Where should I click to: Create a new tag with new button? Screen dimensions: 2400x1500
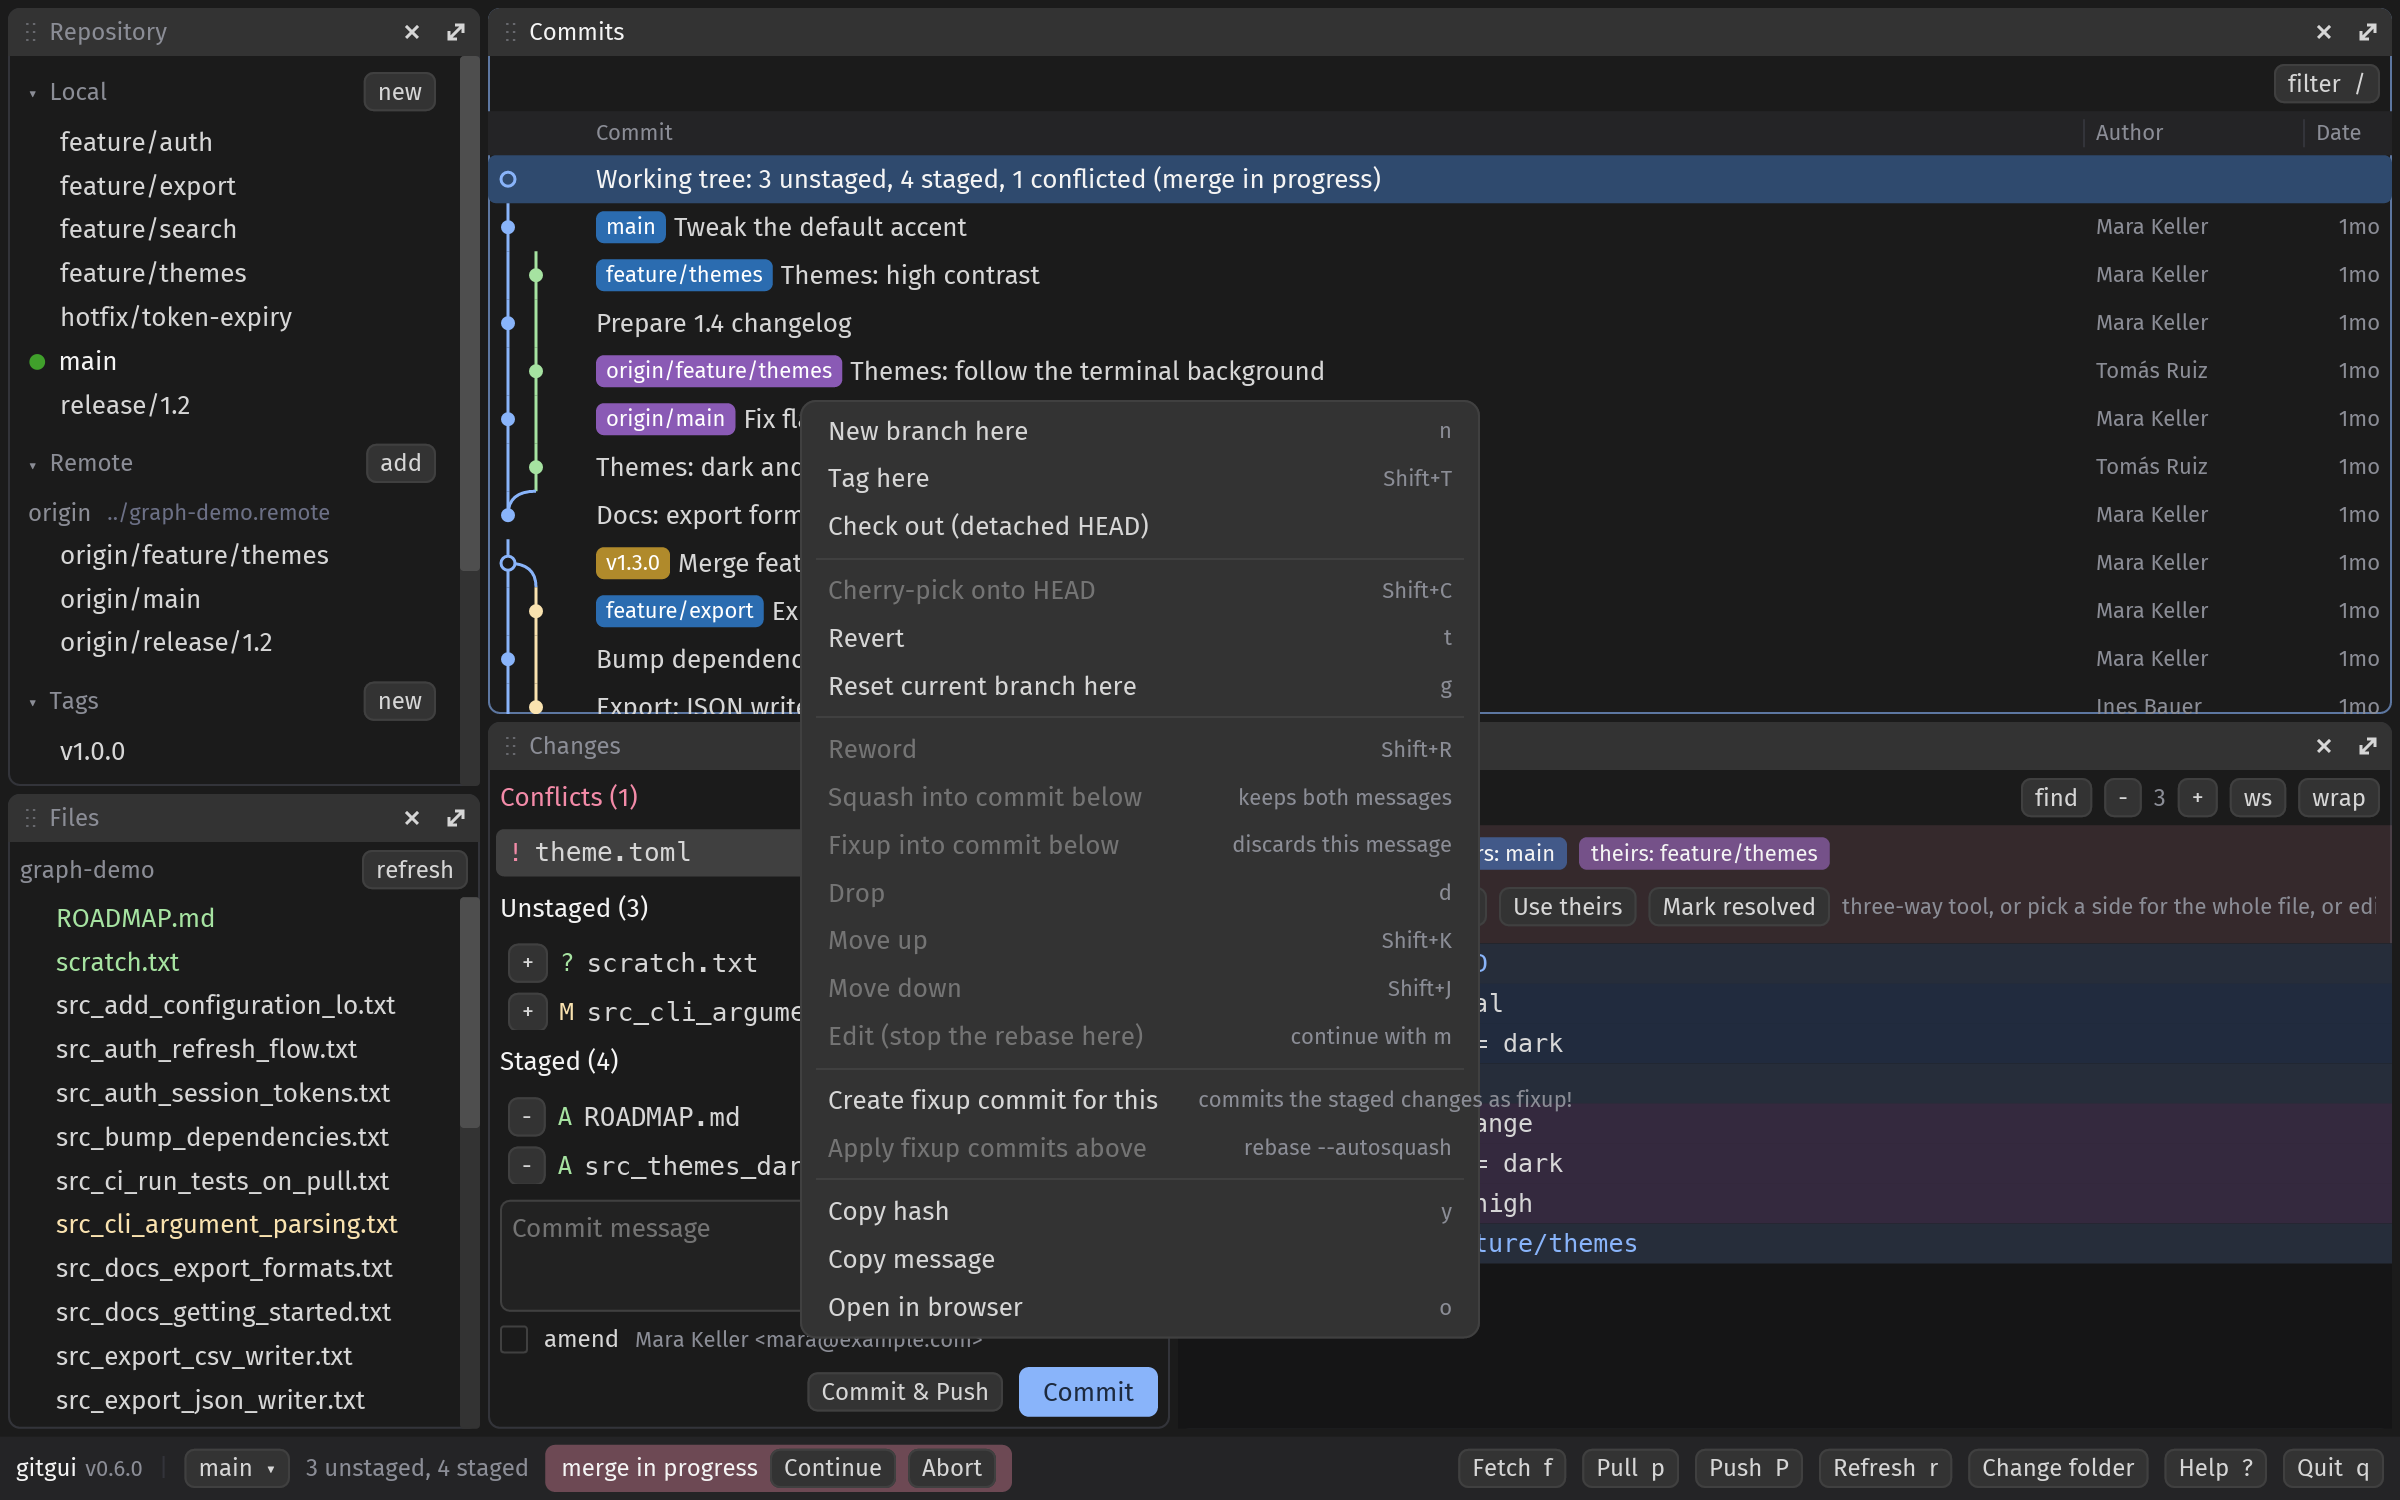399,701
